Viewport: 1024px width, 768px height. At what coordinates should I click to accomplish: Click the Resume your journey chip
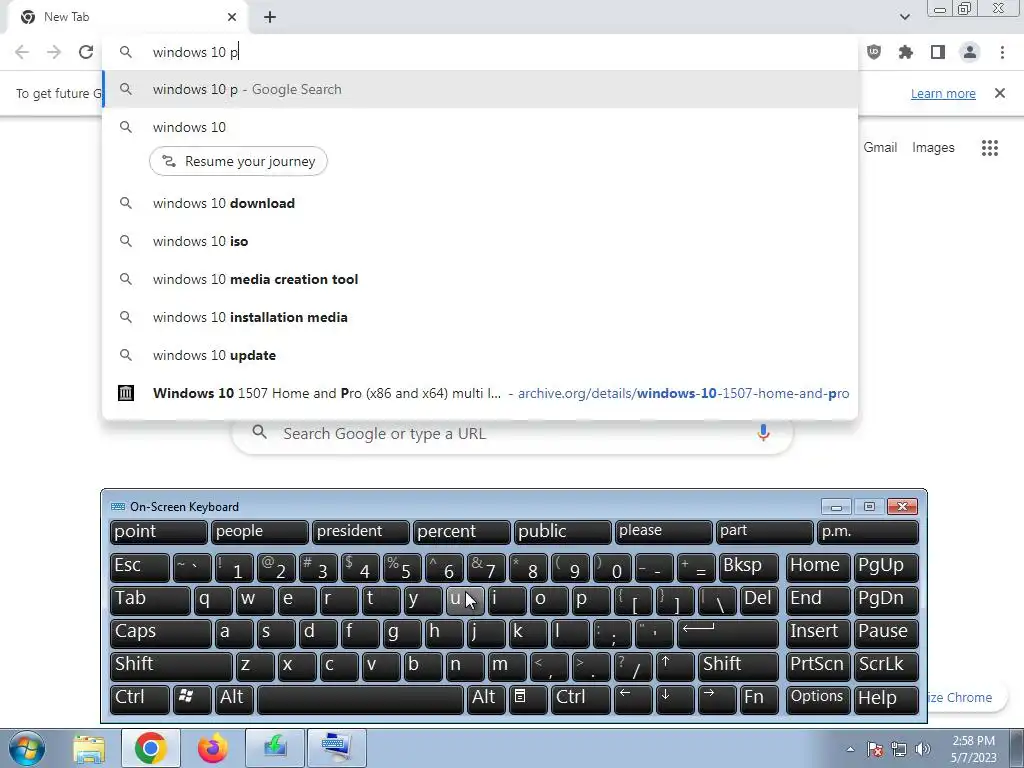pos(238,161)
